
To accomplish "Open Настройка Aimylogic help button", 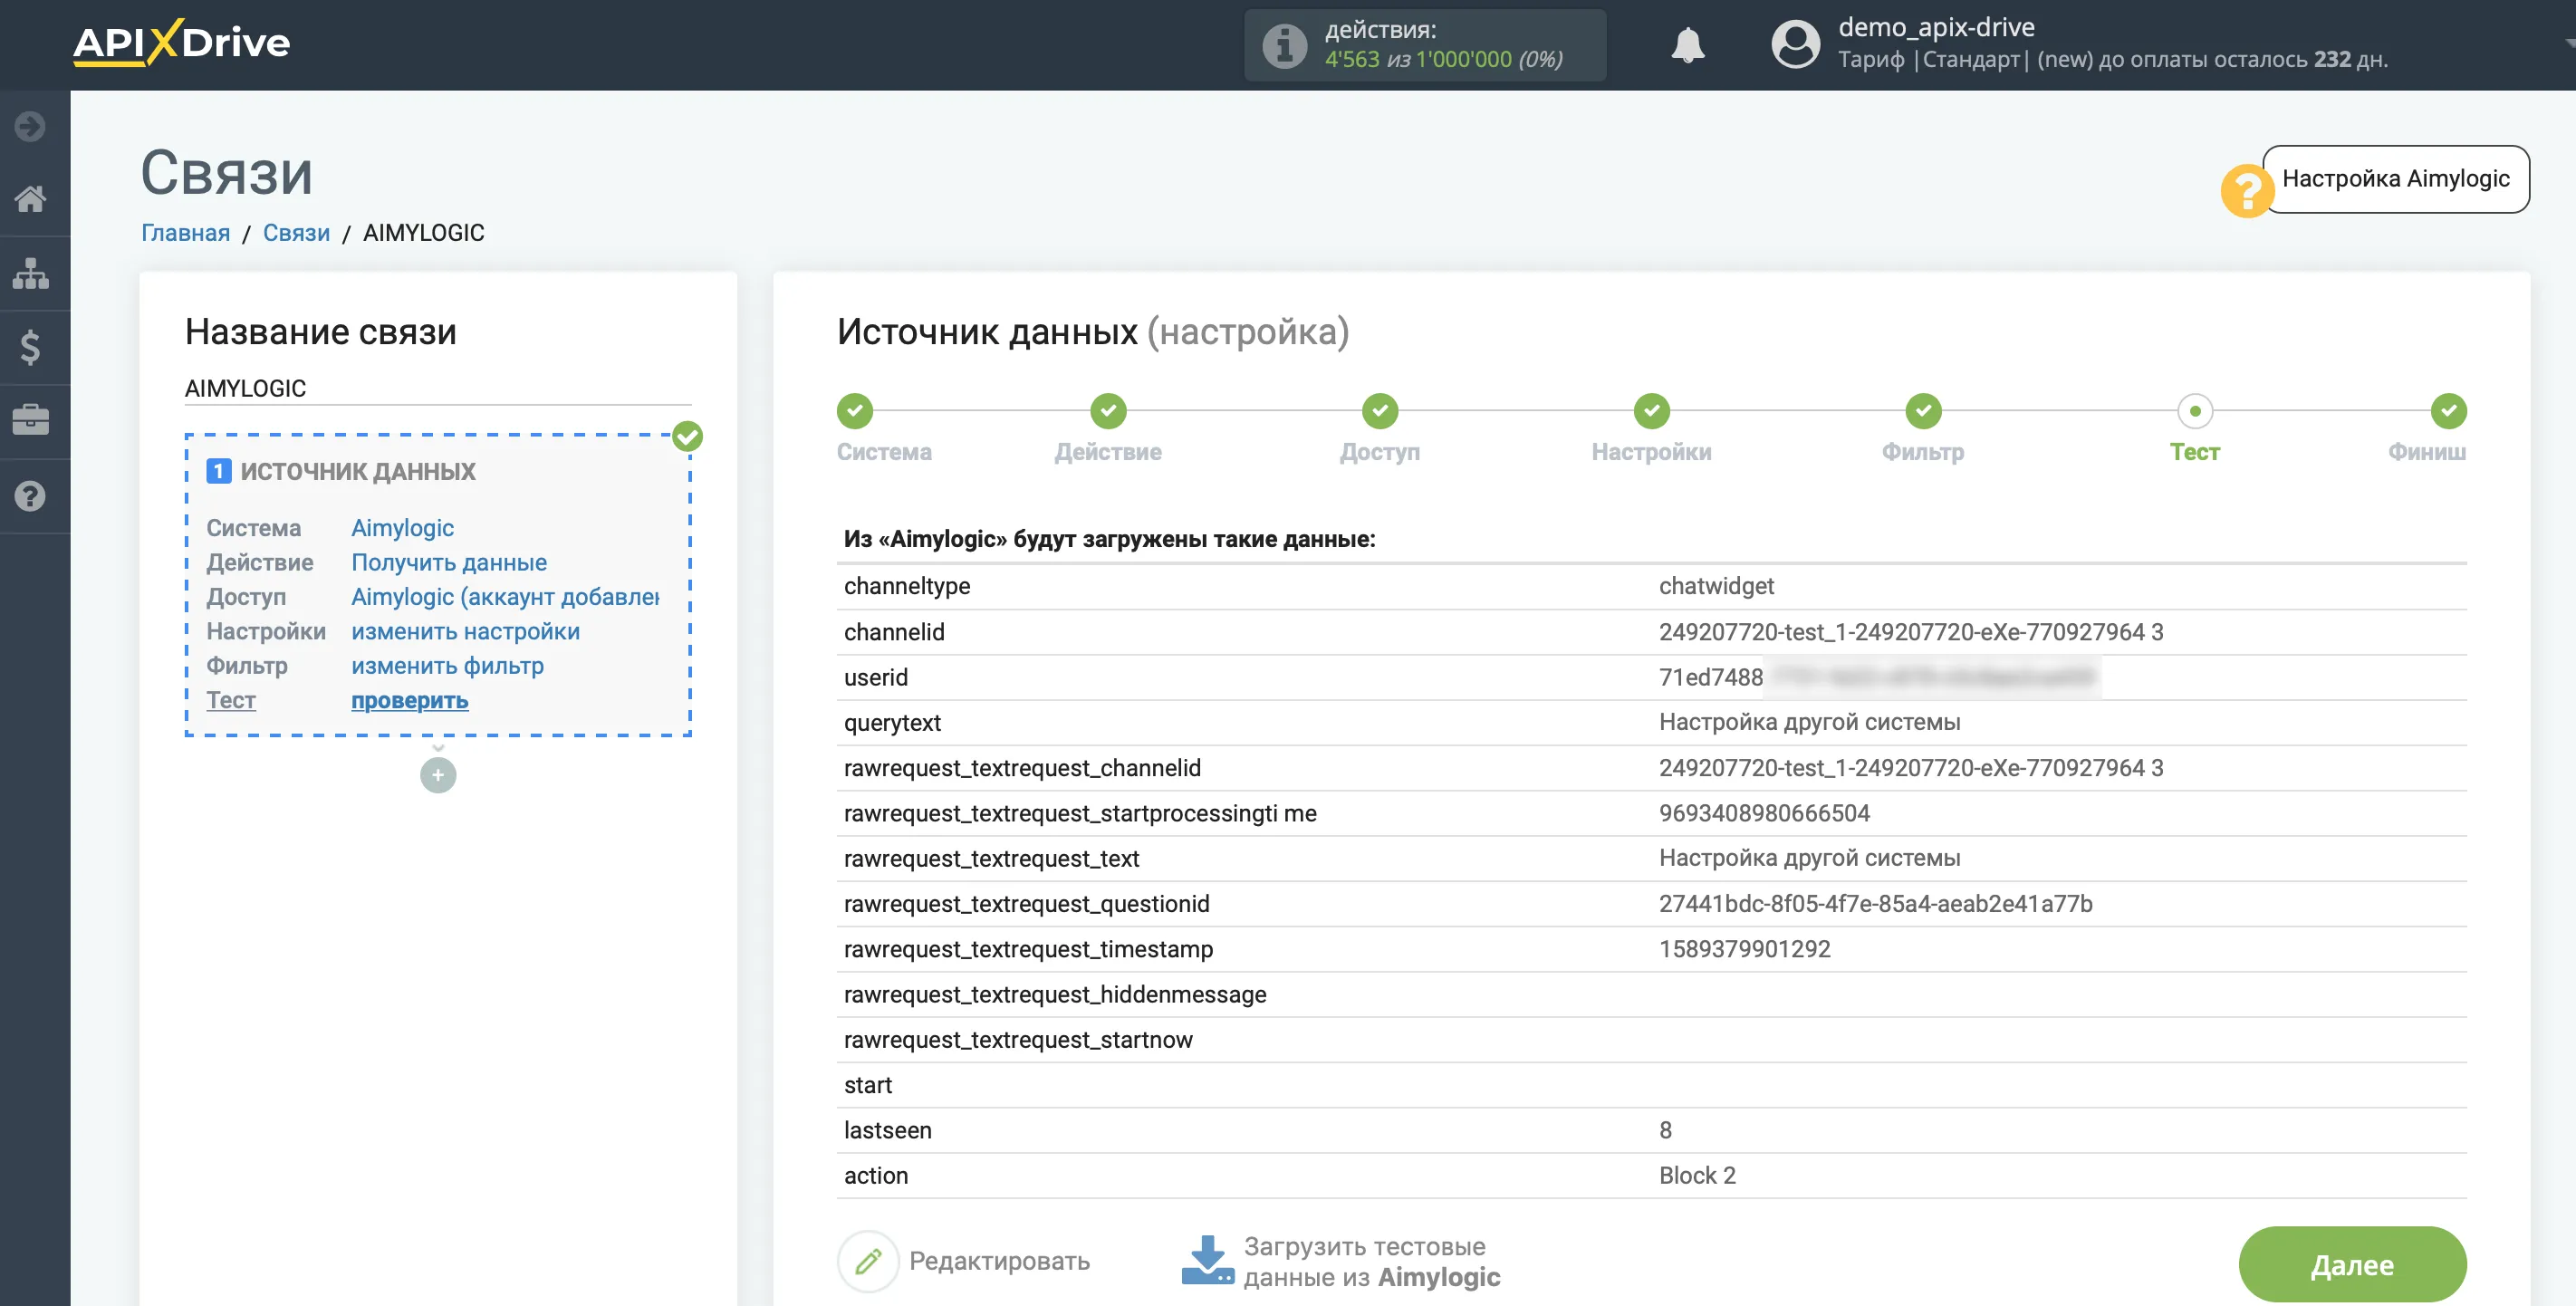I will (x=2395, y=179).
